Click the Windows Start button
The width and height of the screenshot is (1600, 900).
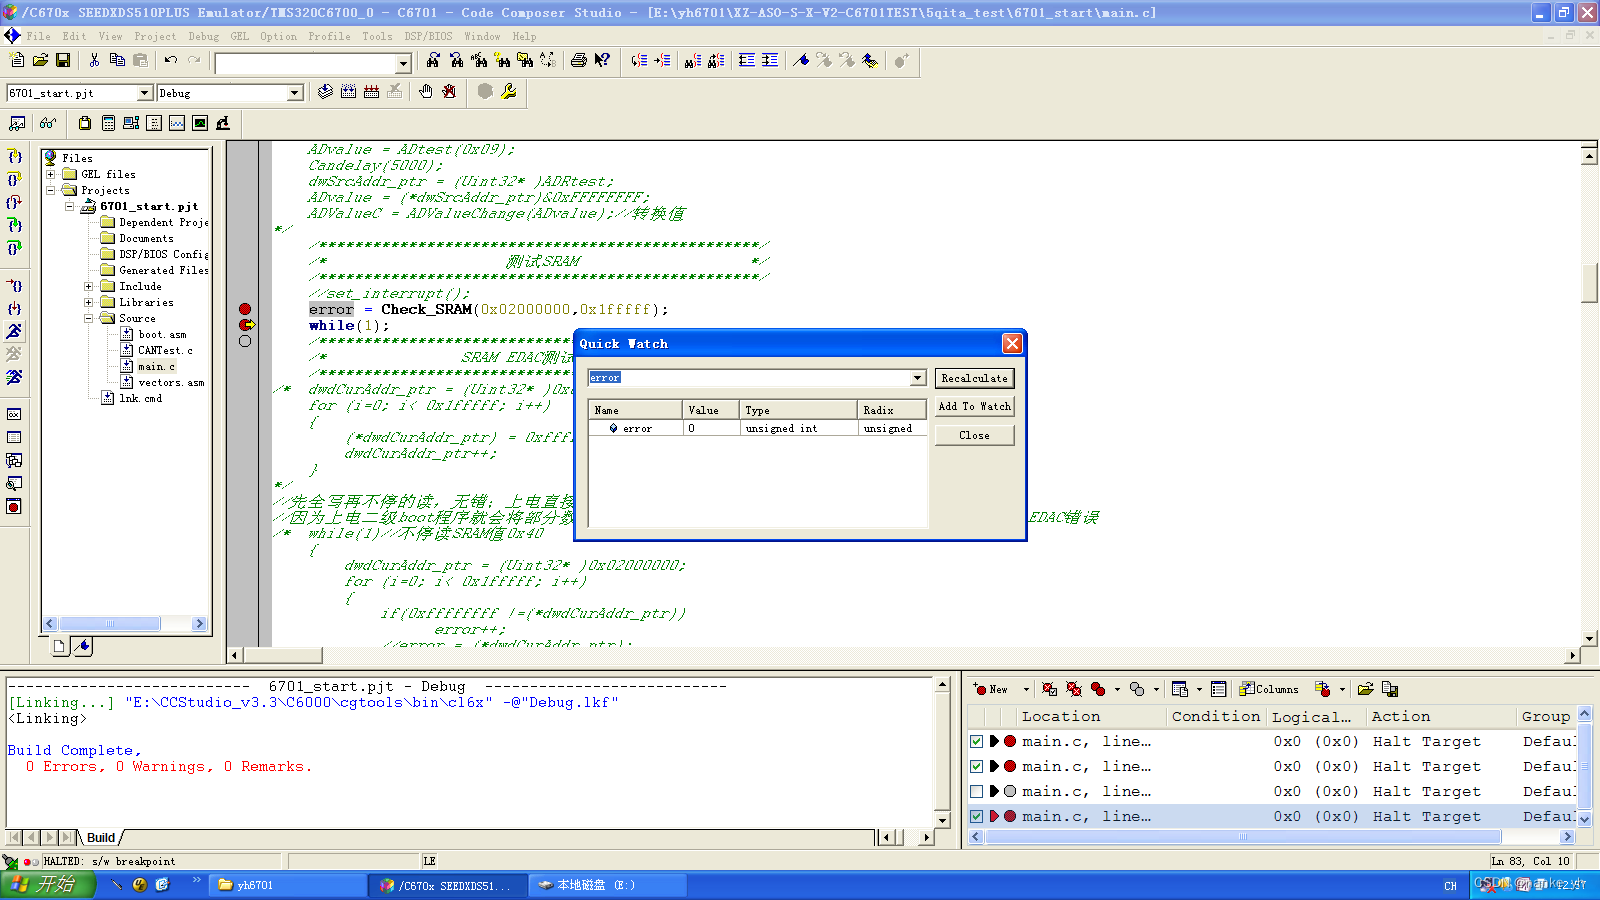[48, 885]
